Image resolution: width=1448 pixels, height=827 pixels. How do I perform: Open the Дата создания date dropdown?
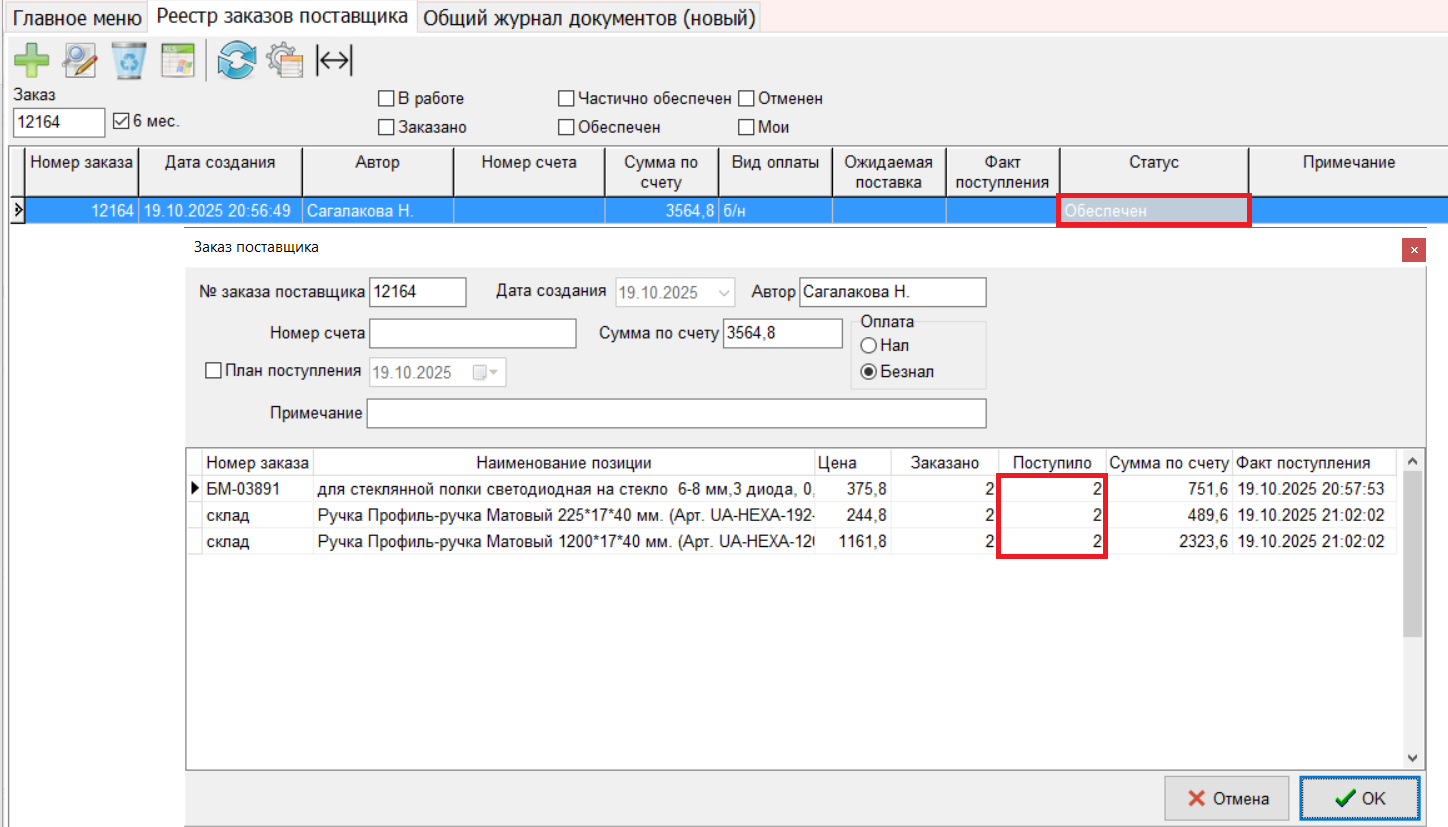[x=724, y=293]
